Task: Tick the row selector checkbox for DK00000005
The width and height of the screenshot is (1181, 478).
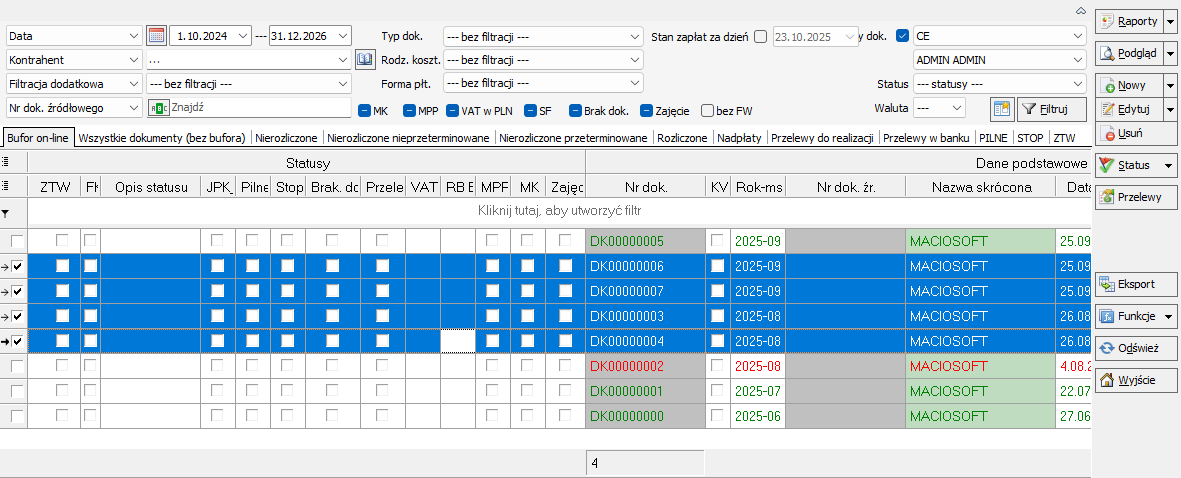Action: point(17,242)
